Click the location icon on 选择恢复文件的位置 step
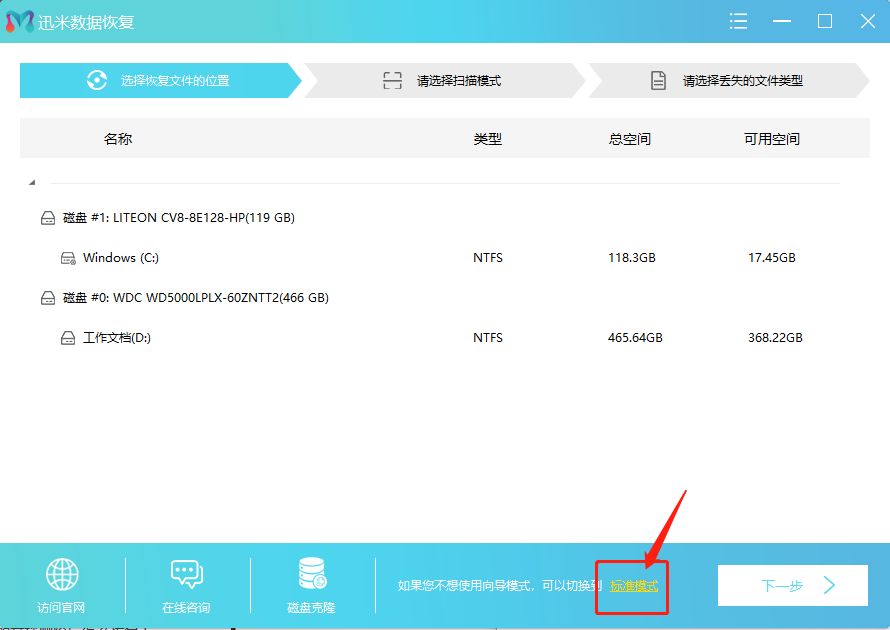The width and height of the screenshot is (890, 630). coord(99,80)
